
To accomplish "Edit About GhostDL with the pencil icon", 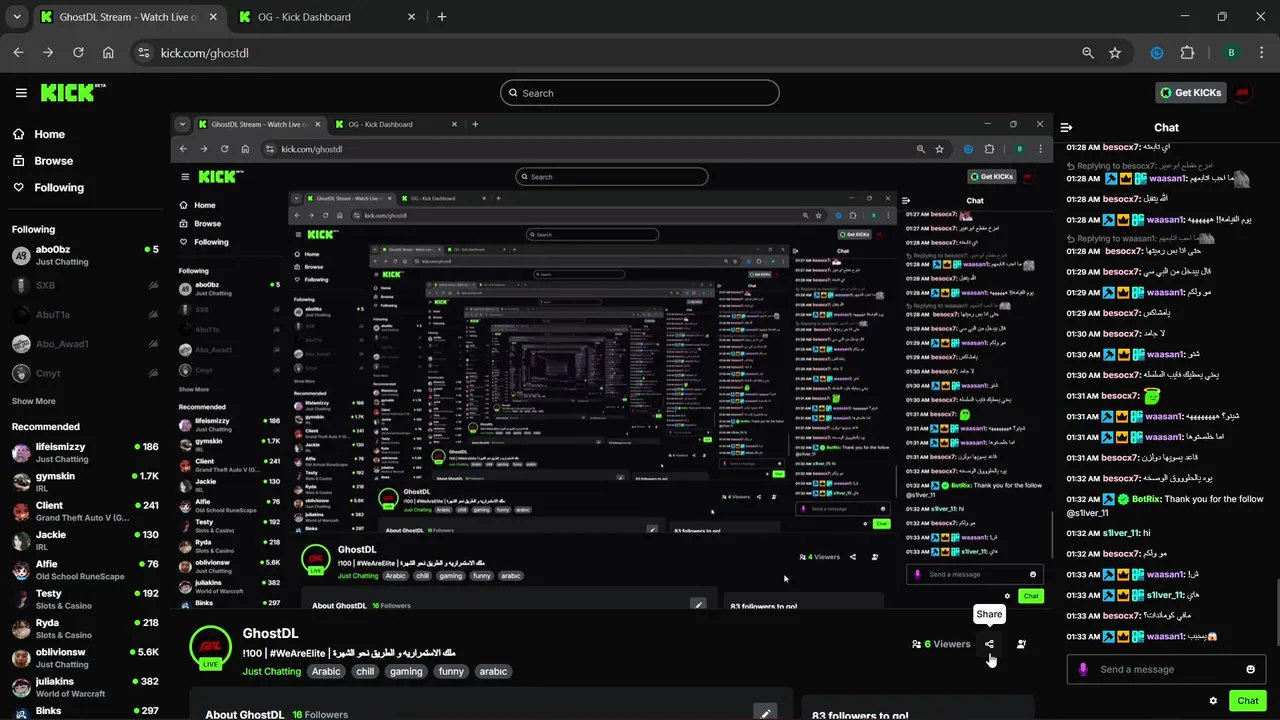I will (x=765, y=713).
